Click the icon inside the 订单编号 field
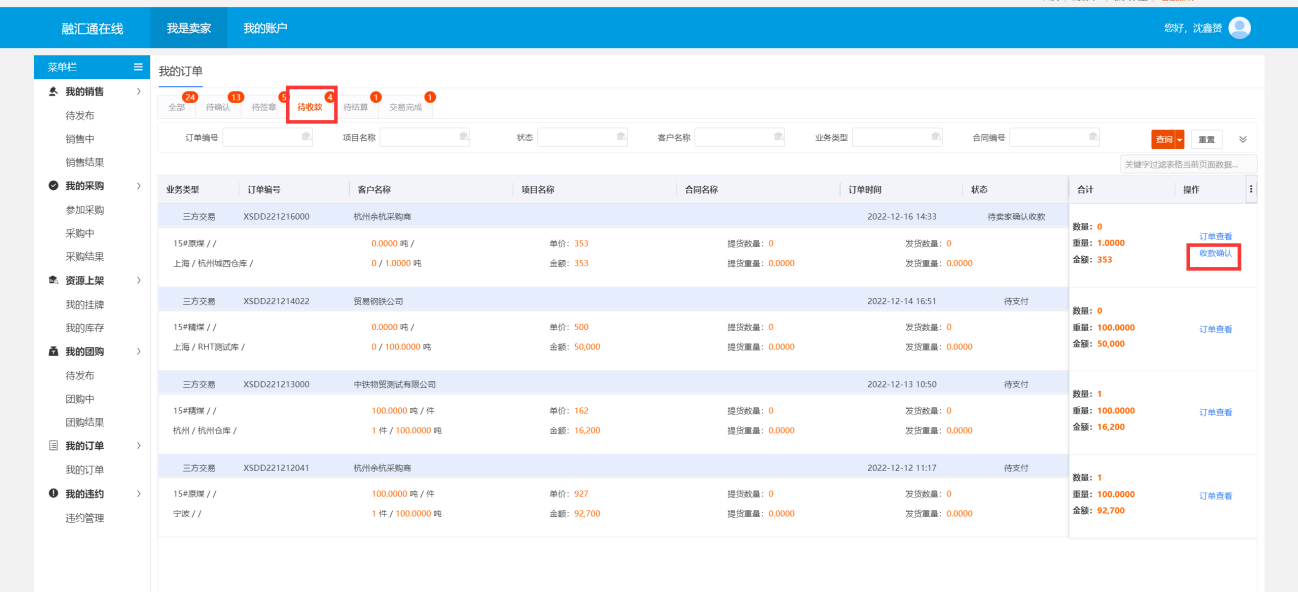 point(306,137)
